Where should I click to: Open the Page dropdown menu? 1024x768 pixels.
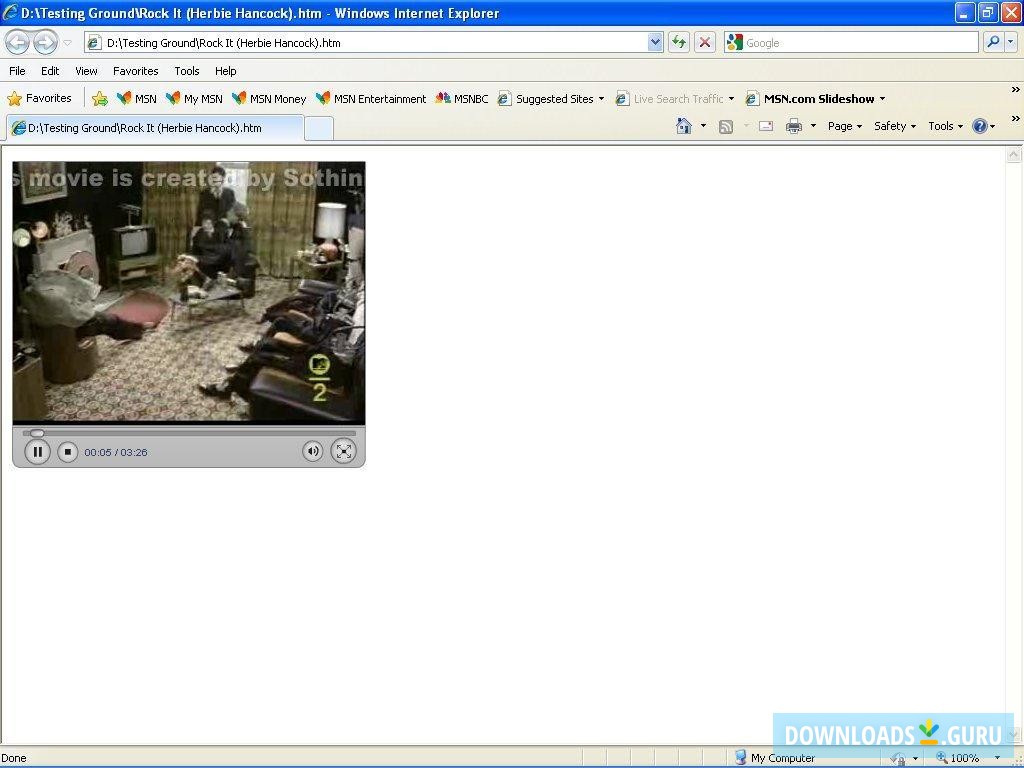pos(844,126)
